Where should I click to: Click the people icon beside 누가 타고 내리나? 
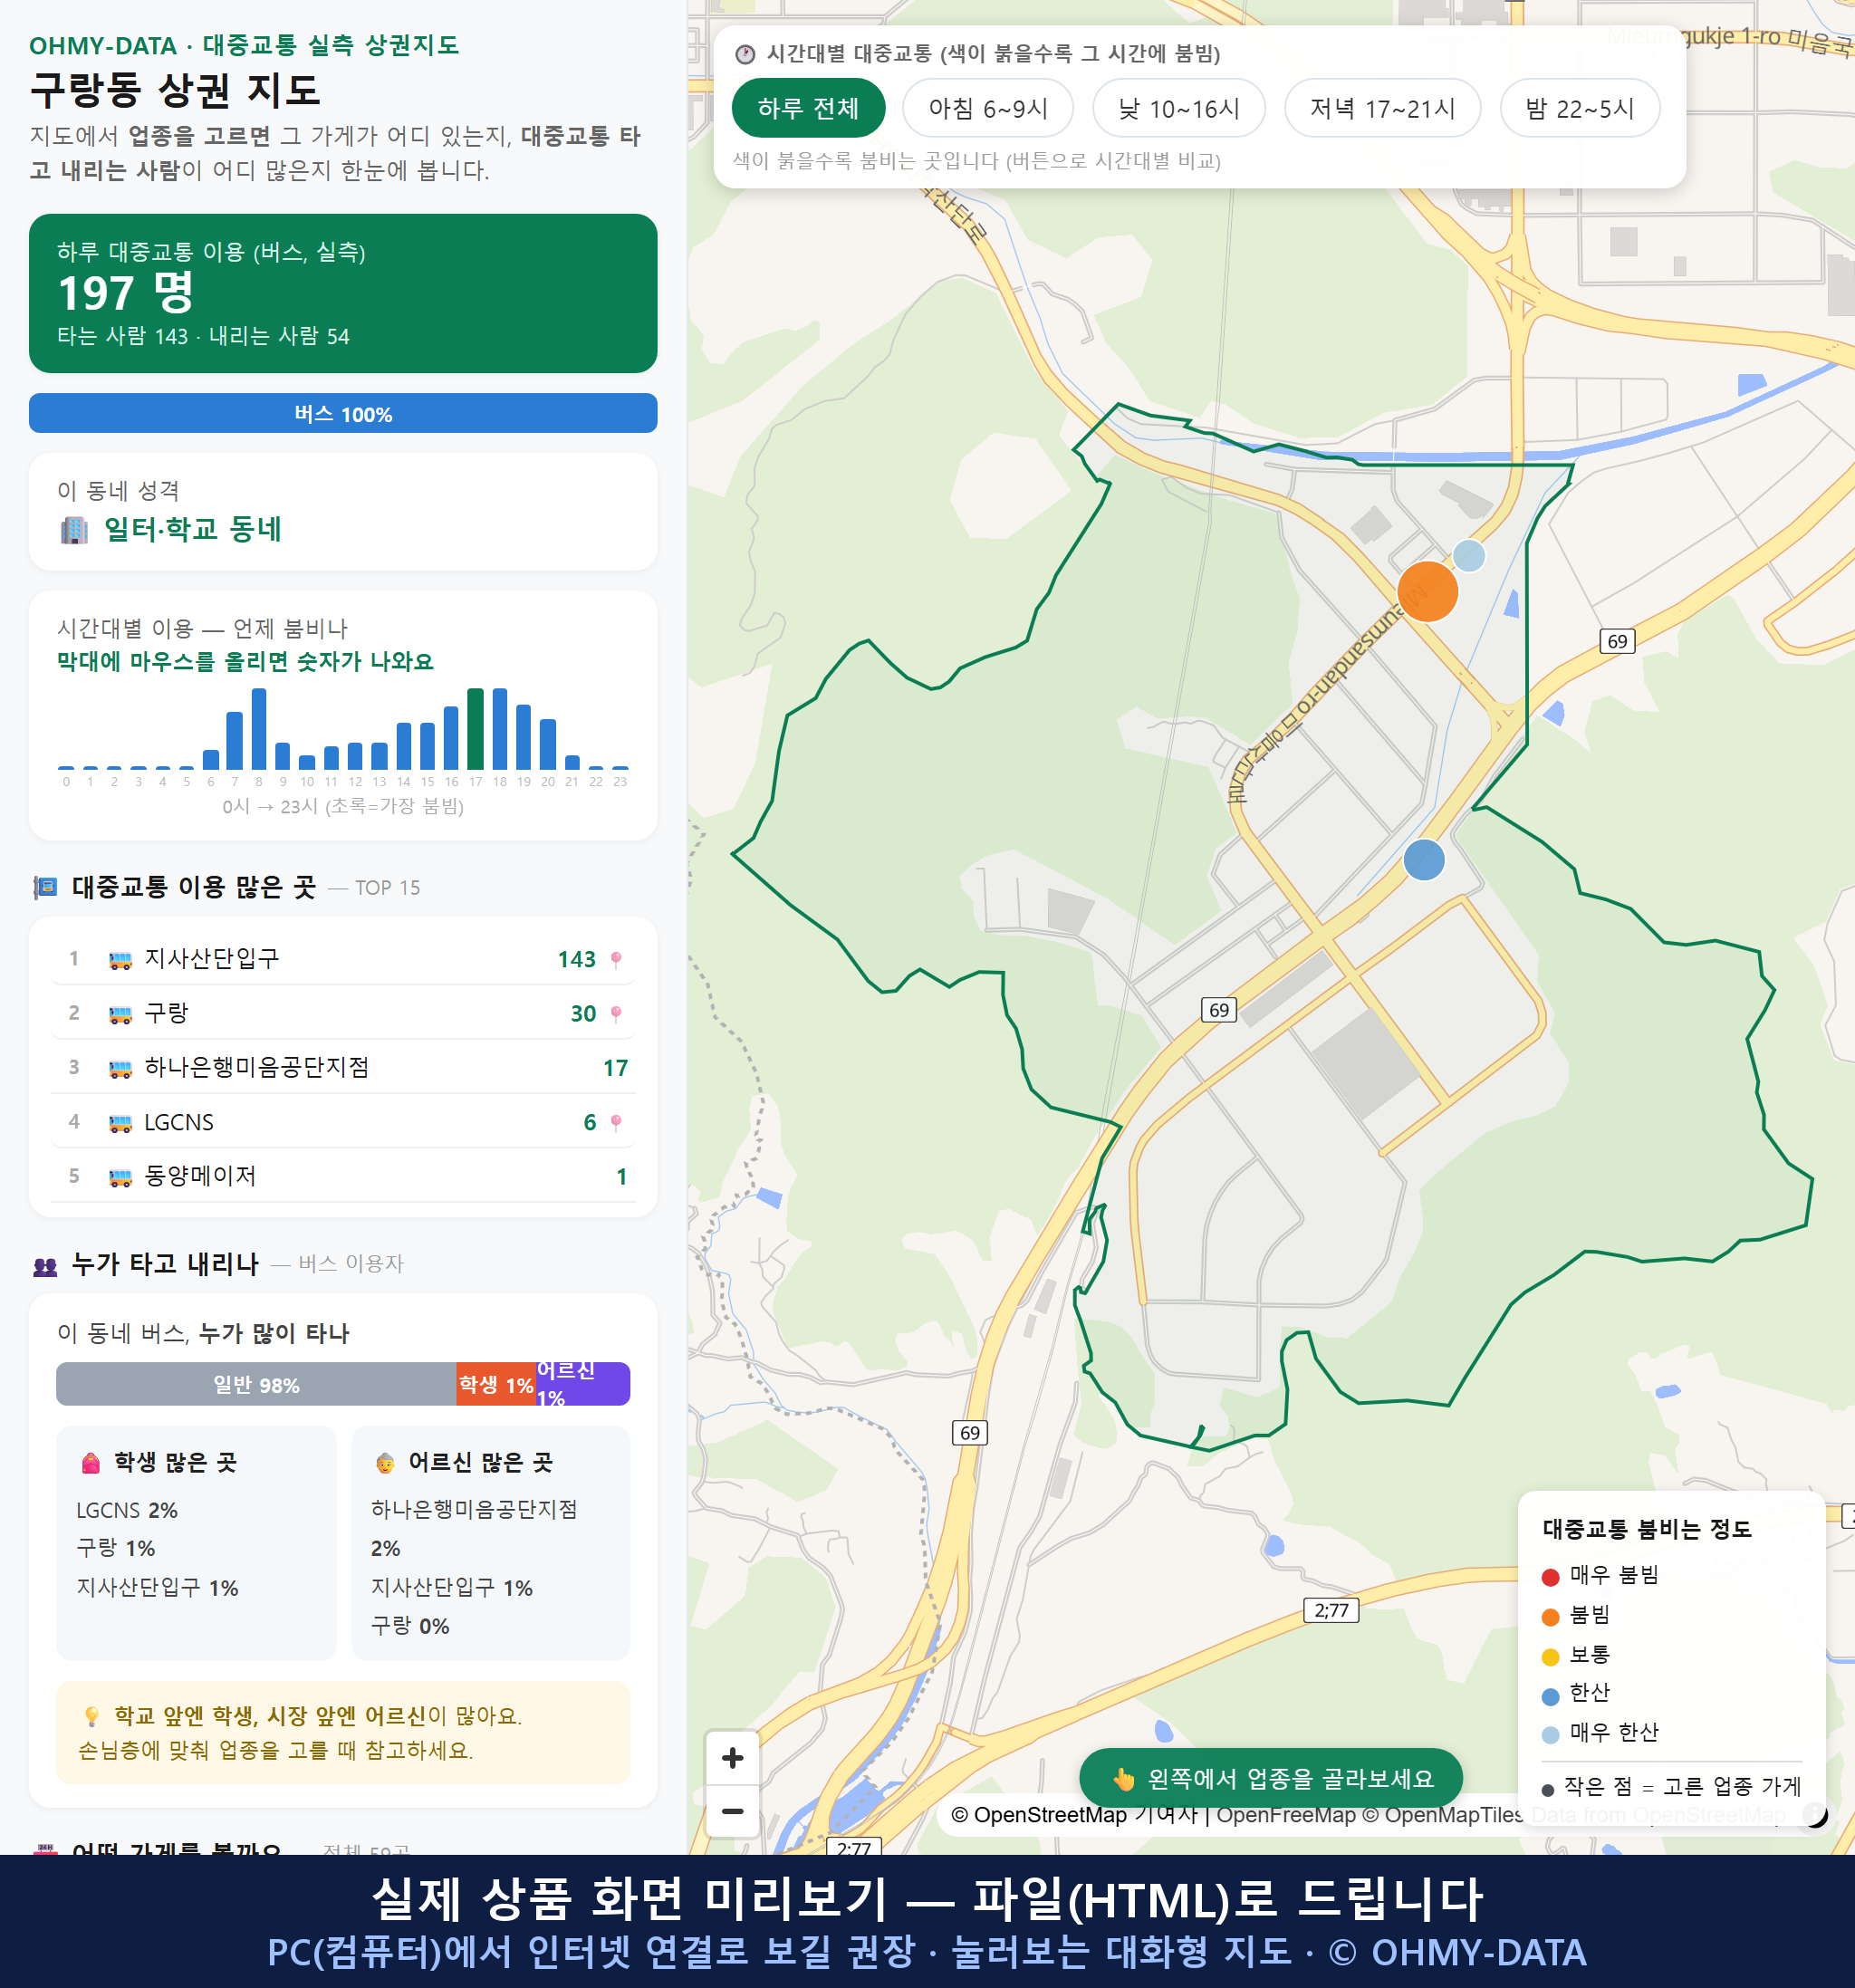coord(45,1266)
